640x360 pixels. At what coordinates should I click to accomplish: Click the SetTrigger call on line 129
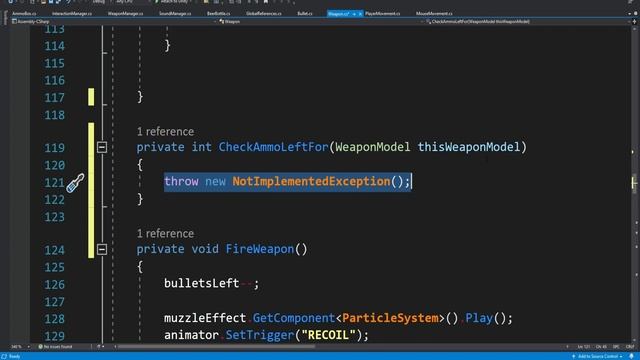click(x=260, y=335)
